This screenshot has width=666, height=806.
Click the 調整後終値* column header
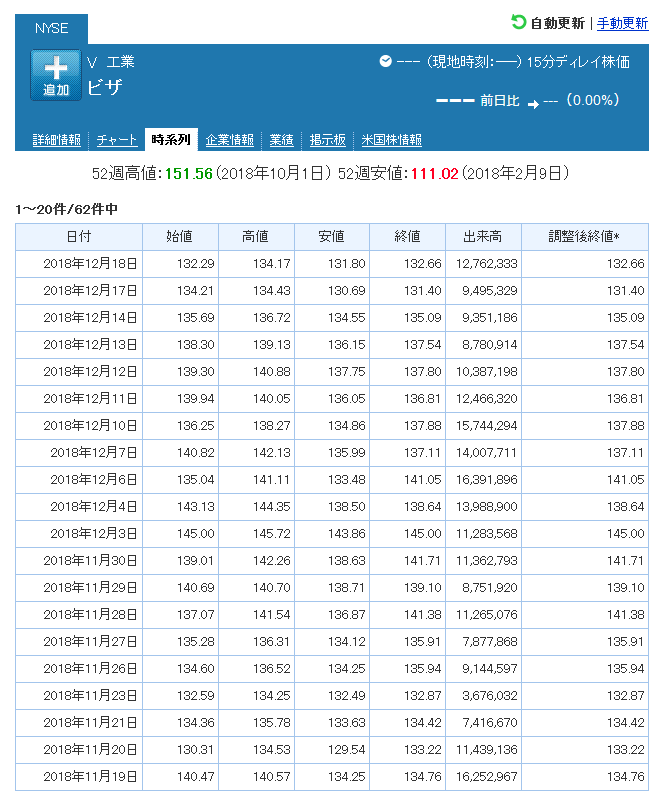click(x=585, y=236)
